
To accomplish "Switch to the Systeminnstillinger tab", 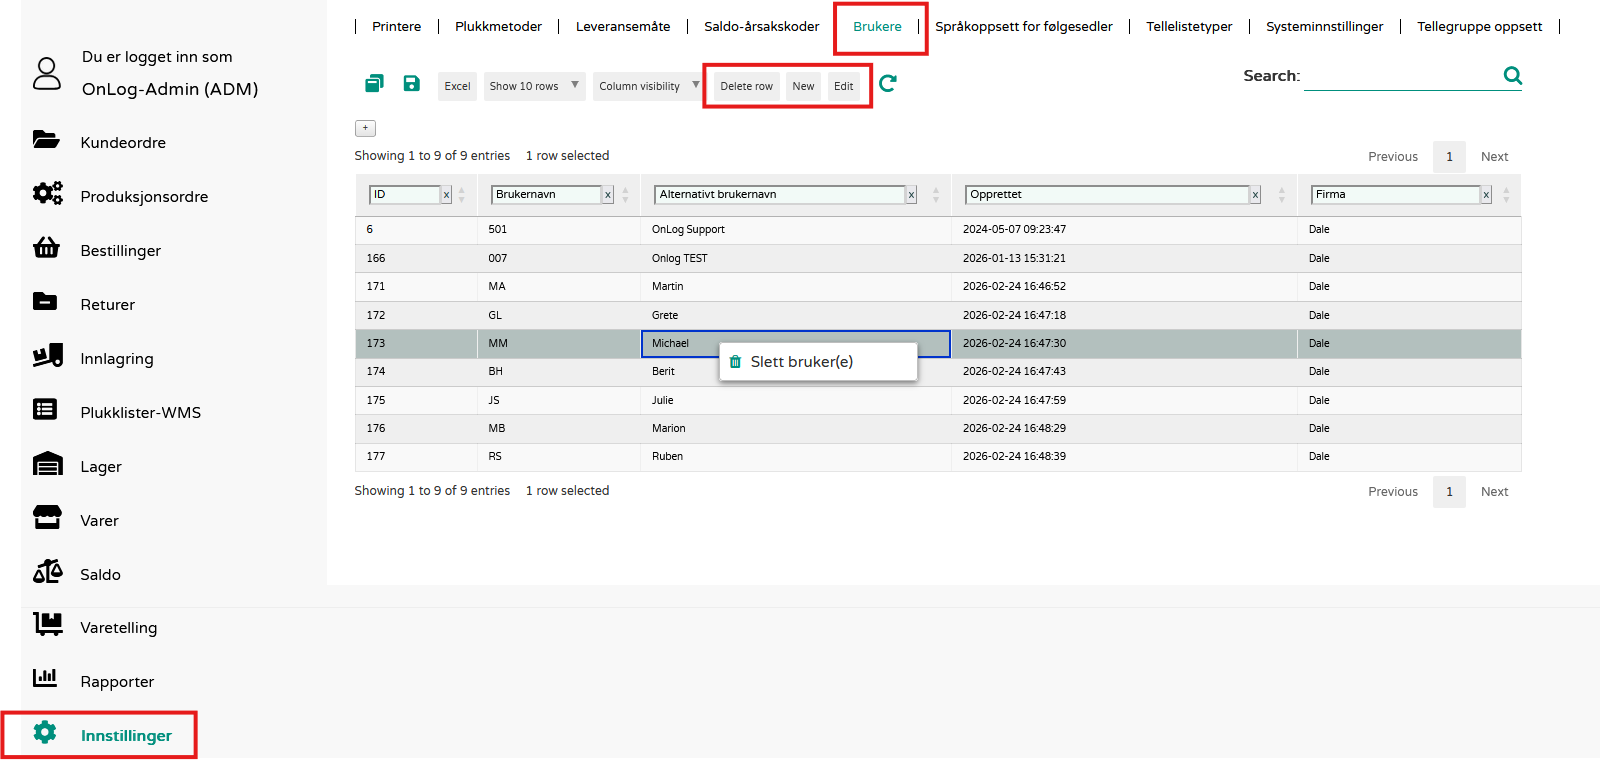I will pos(1324,27).
